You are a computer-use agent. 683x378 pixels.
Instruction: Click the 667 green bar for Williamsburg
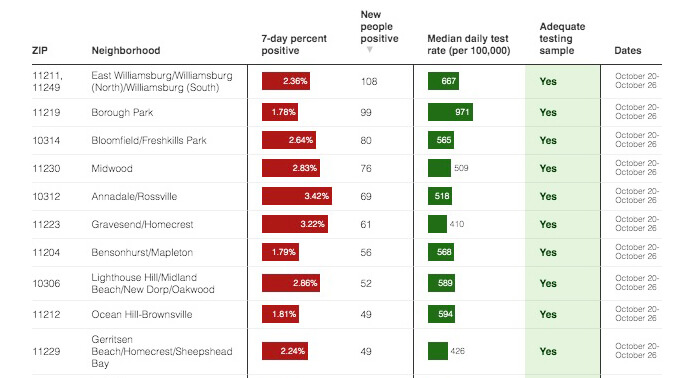pyautogui.click(x=443, y=81)
